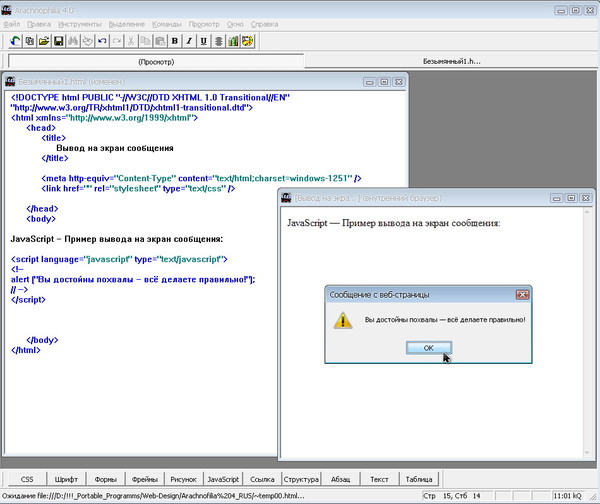This screenshot has width=600, height=504.
Task: Confirm the alert with OK button
Action: click(429, 348)
